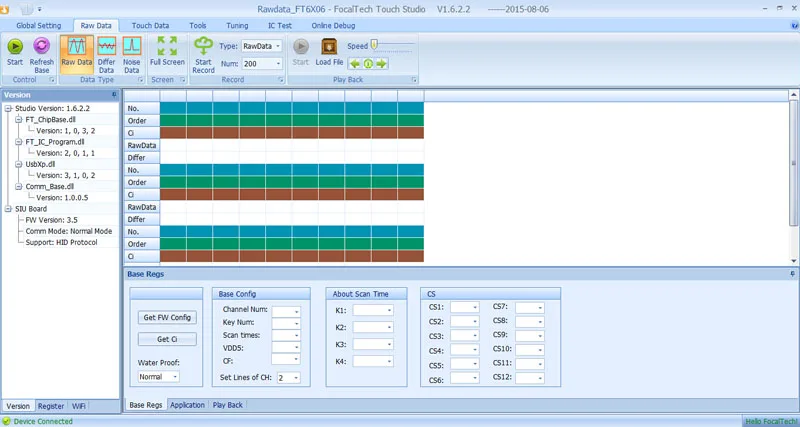Viewport: 800px width, 427px height.
Task: Open the K1 dropdown
Action: pyautogui.click(x=389, y=310)
